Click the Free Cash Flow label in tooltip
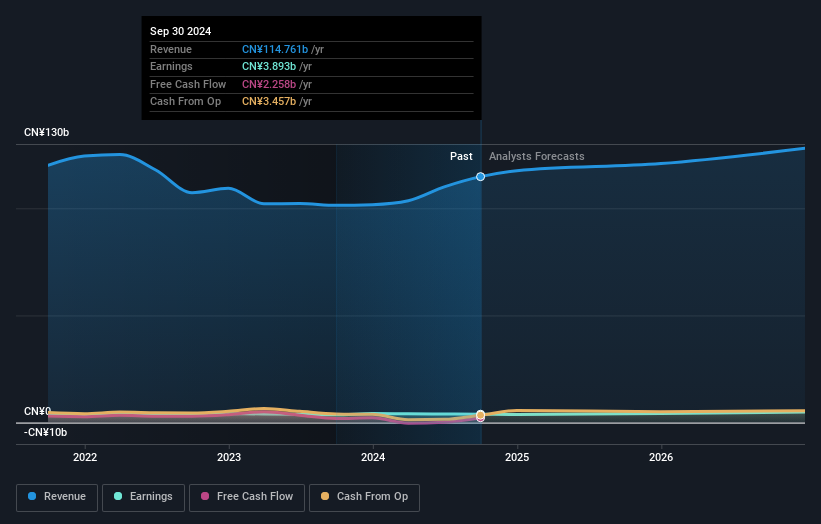Image resolution: width=821 pixels, height=524 pixels. (x=188, y=84)
